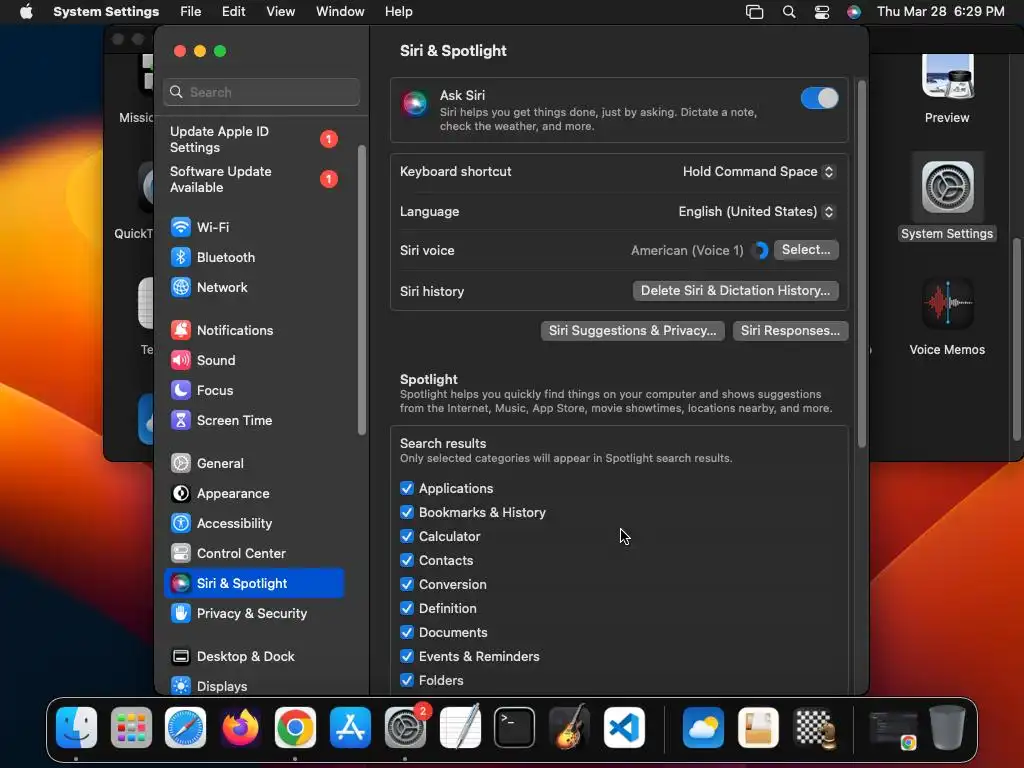Uncheck the Folders checkbox
The height and width of the screenshot is (768, 1024).
(x=407, y=680)
